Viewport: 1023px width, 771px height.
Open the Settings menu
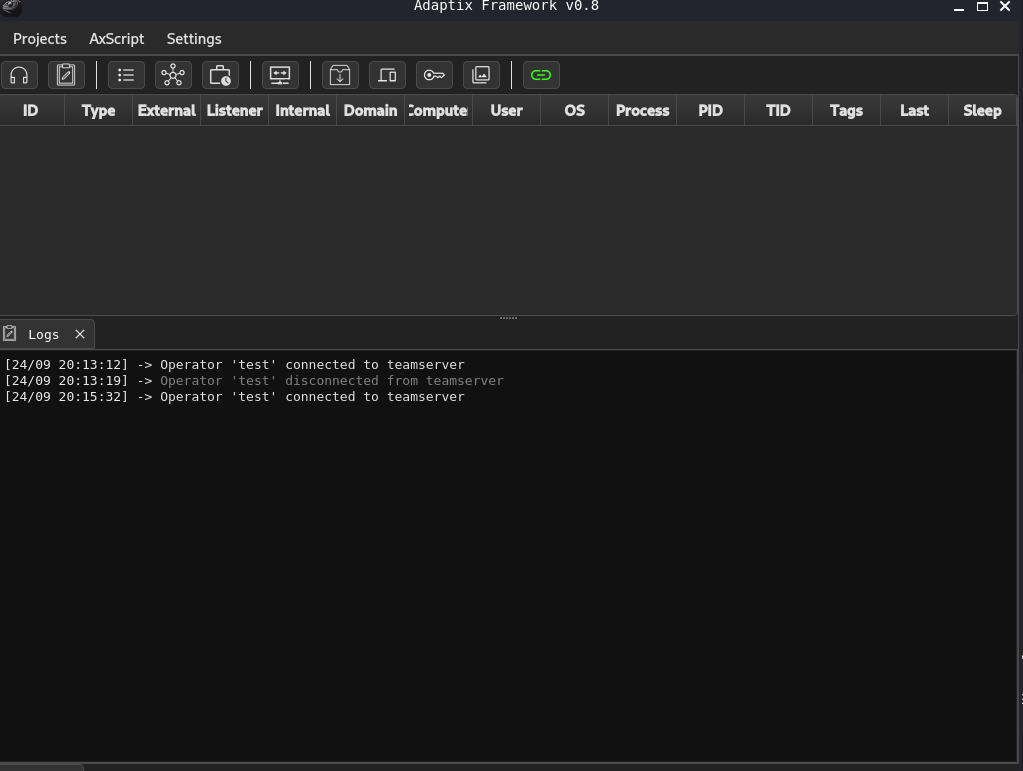click(194, 39)
